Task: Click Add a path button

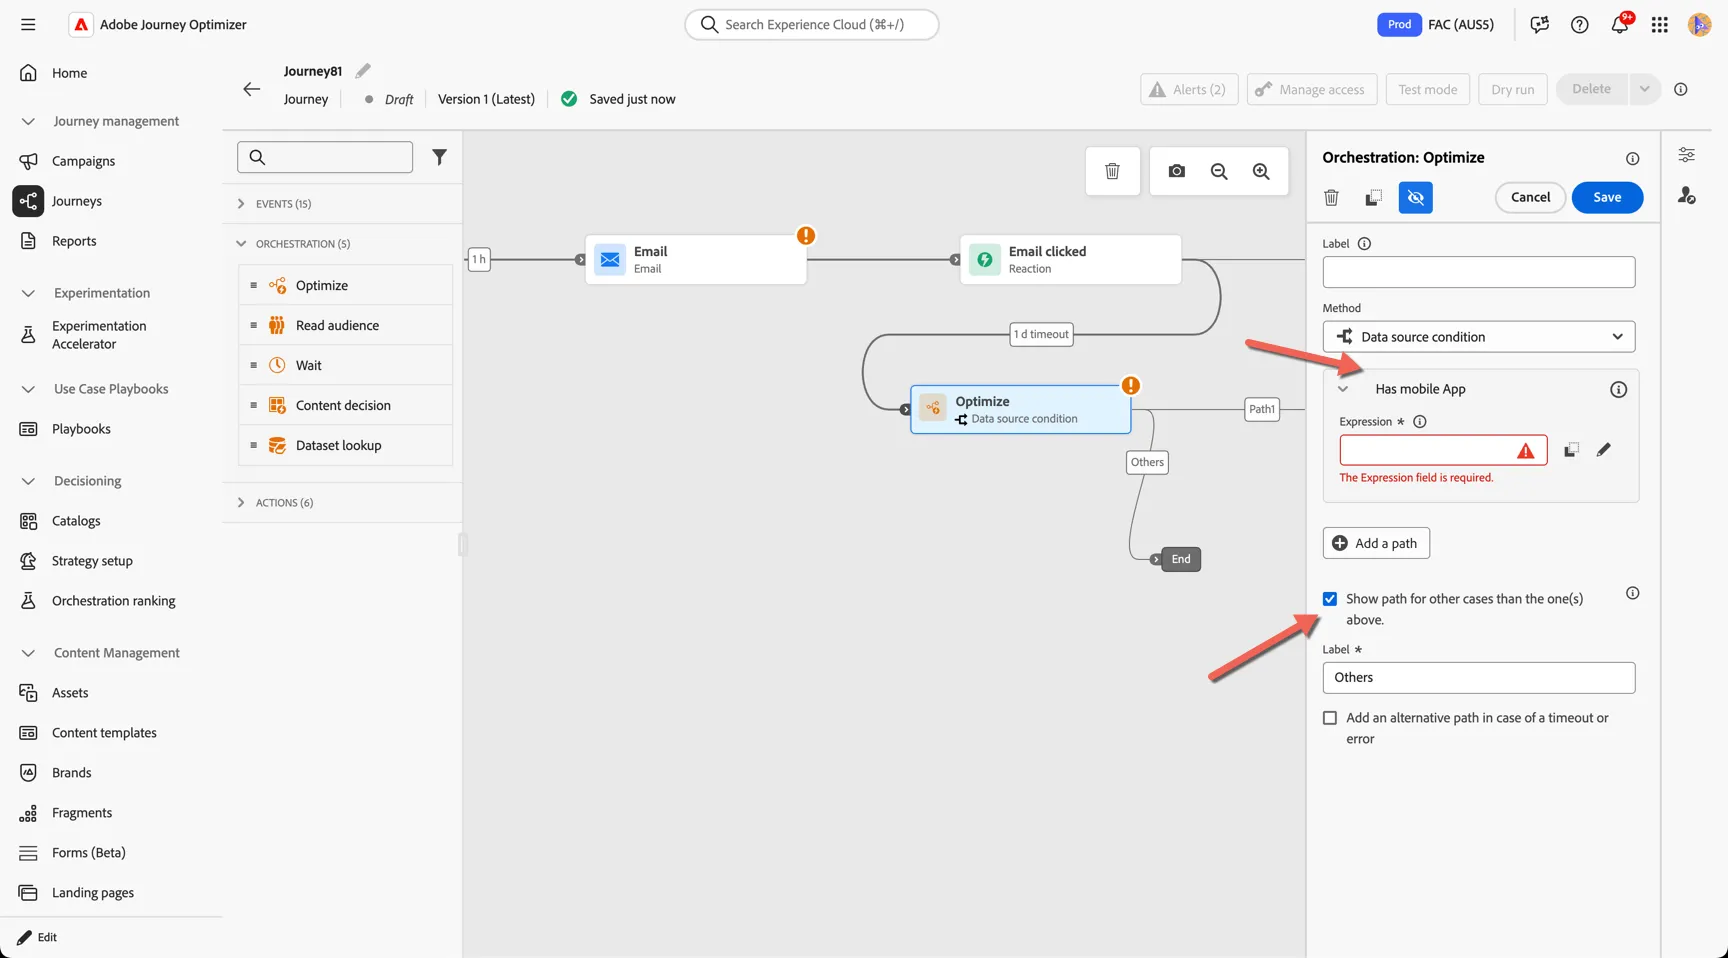Action: (1376, 543)
